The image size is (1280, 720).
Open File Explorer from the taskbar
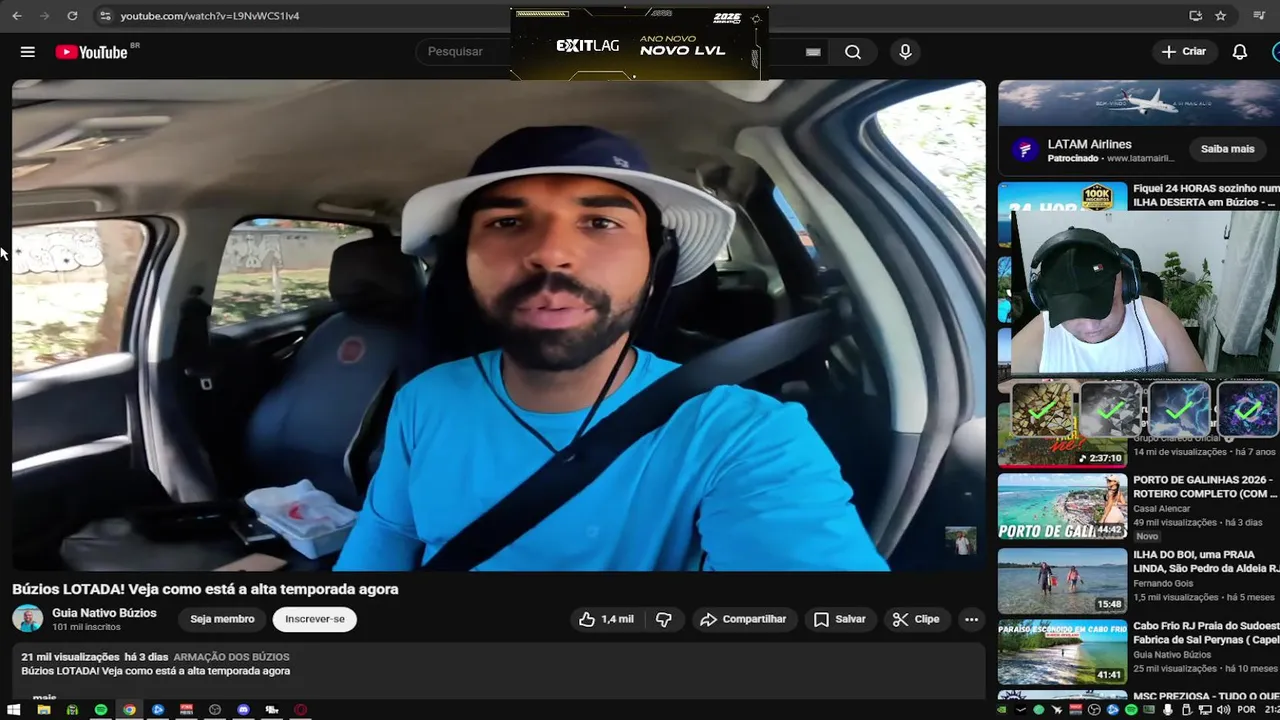coord(43,710)
